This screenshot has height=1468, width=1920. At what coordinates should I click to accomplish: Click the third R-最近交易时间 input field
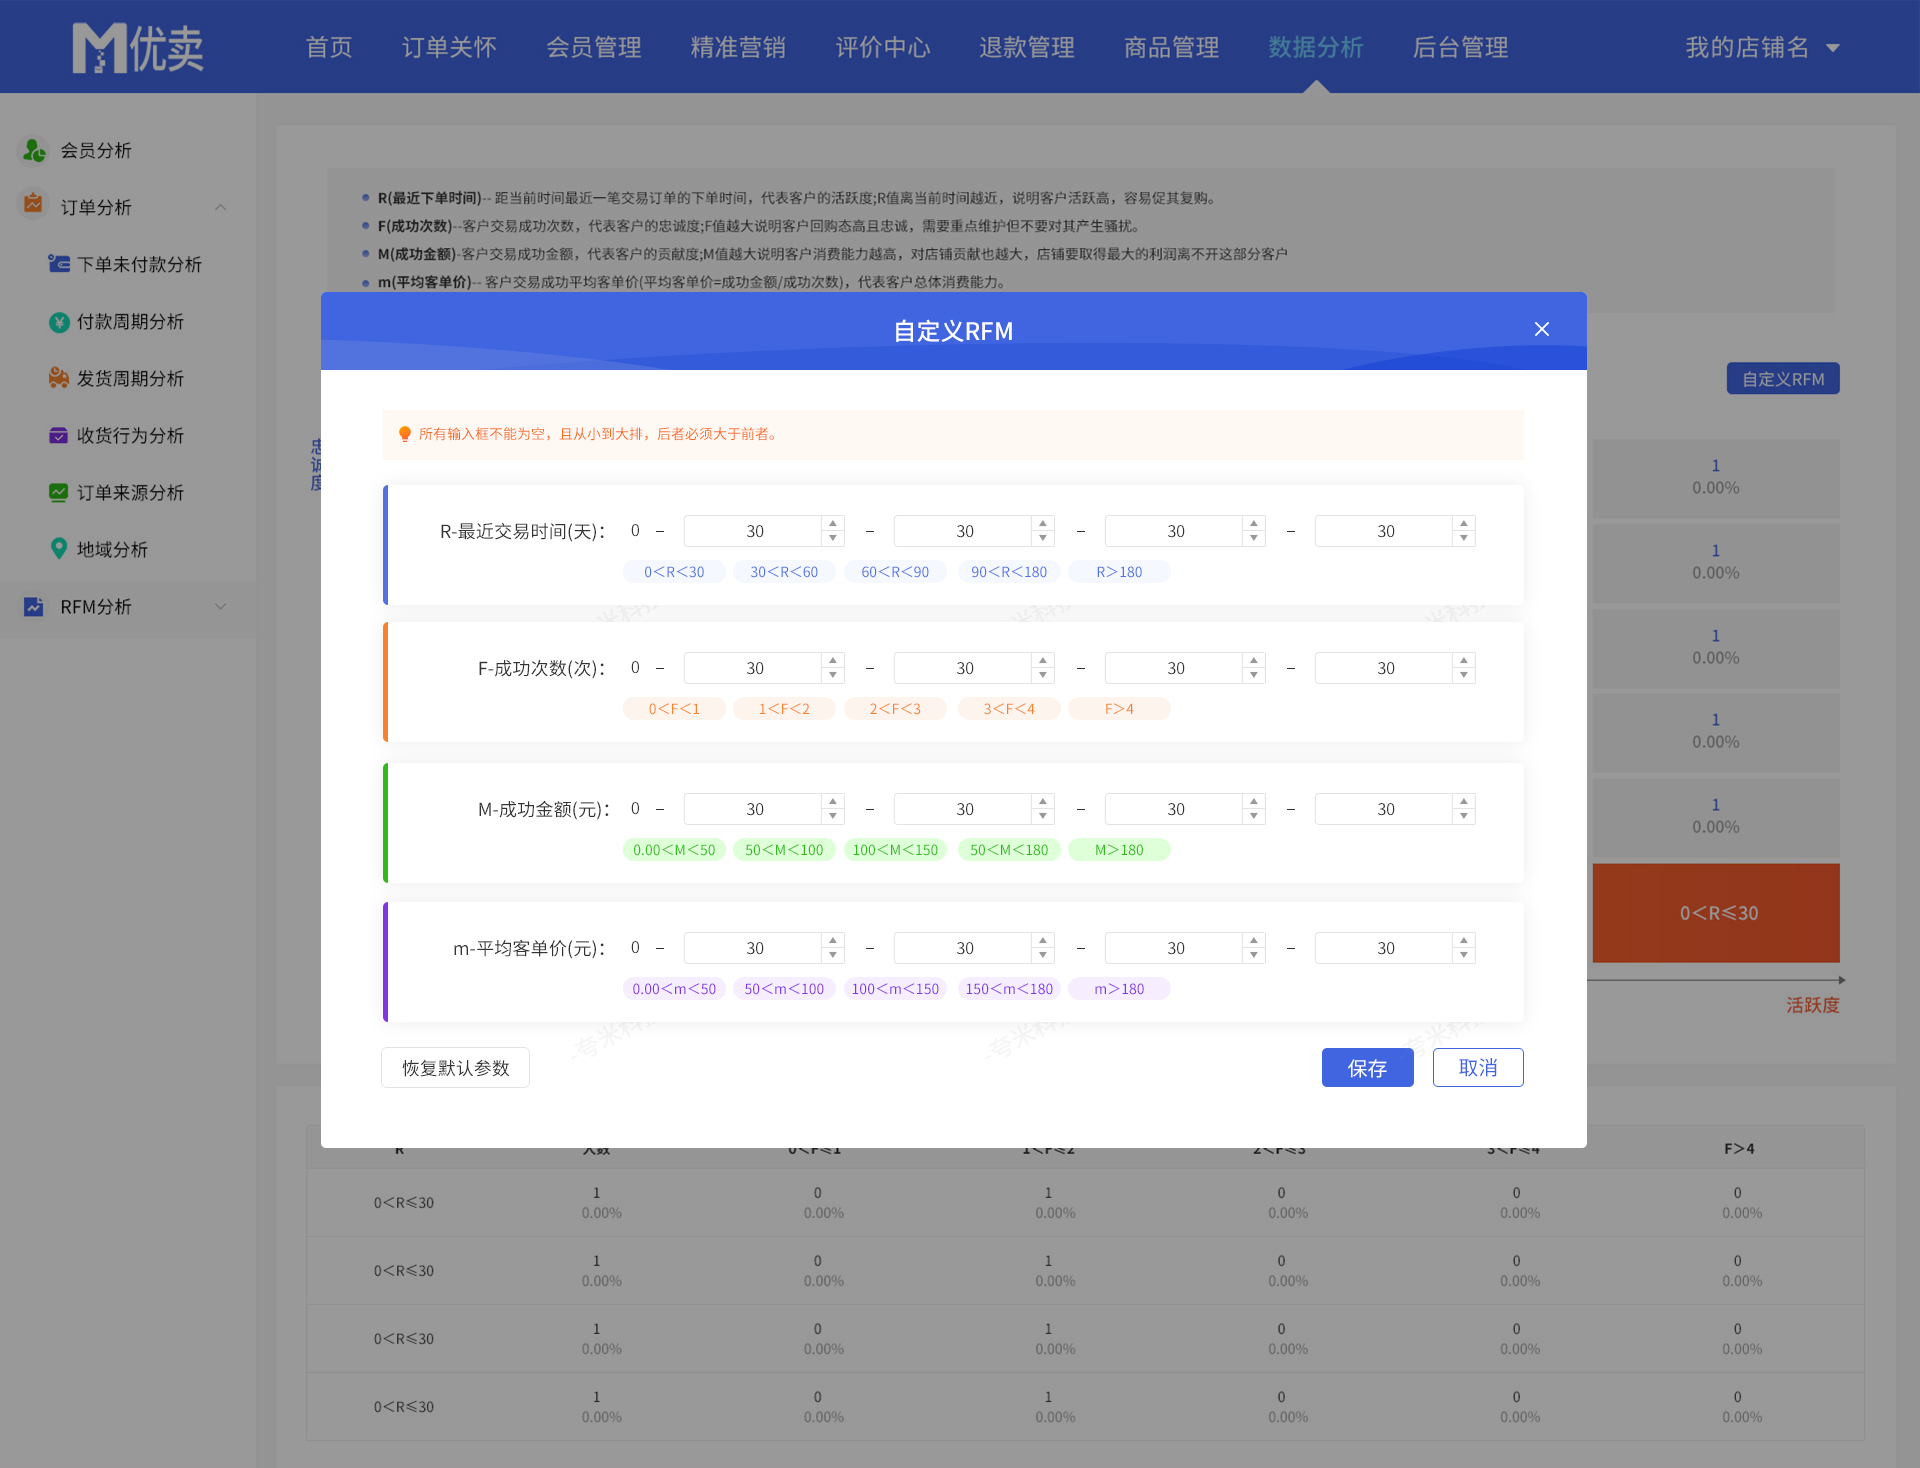tap(1174, 531)
